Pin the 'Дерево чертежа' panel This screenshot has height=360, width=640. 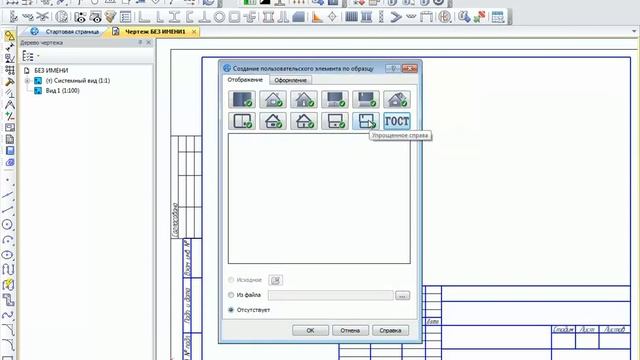(x=140, y=42)
